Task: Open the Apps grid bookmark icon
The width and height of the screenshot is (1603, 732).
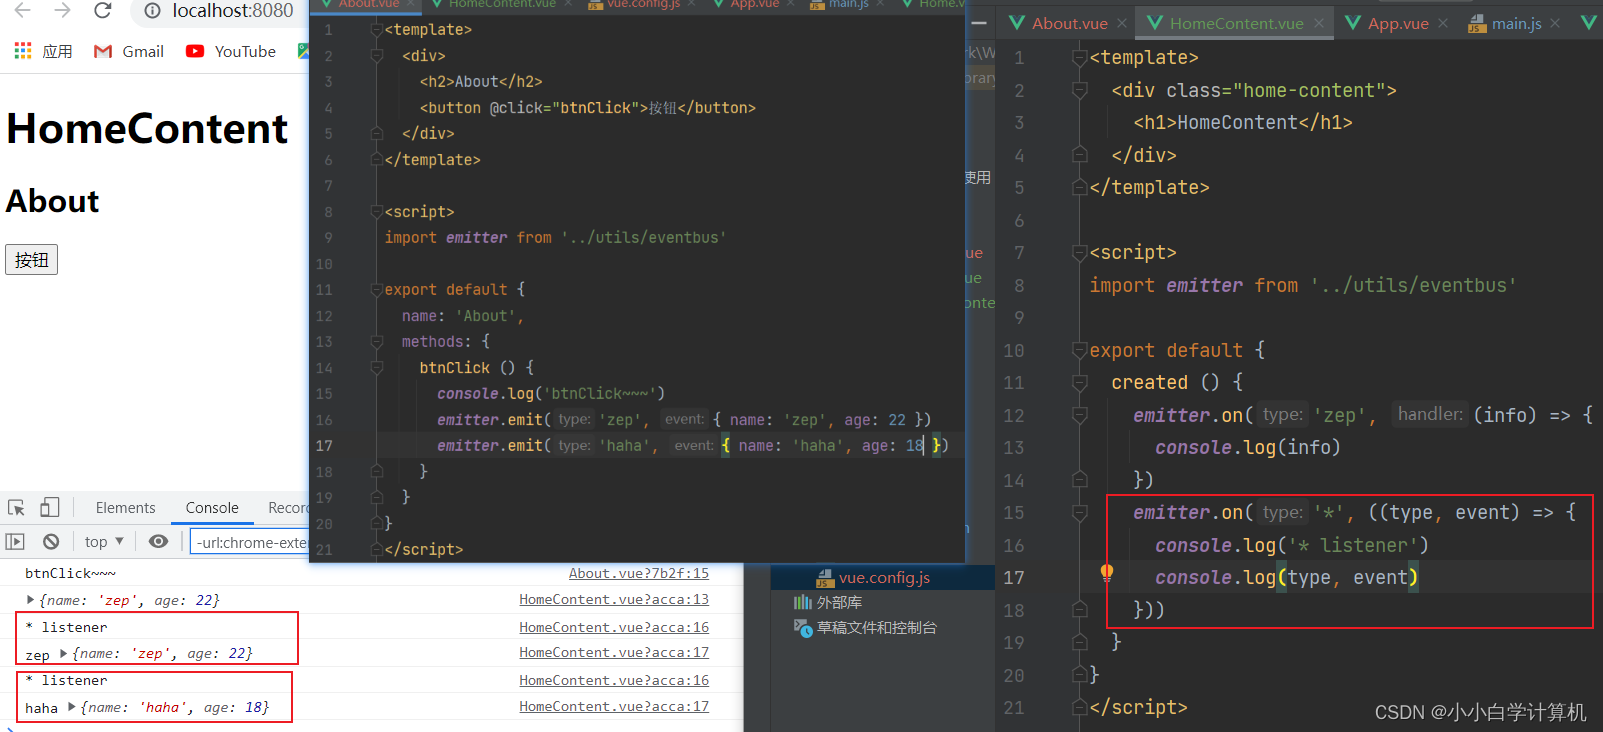Action: coord(23,51)
